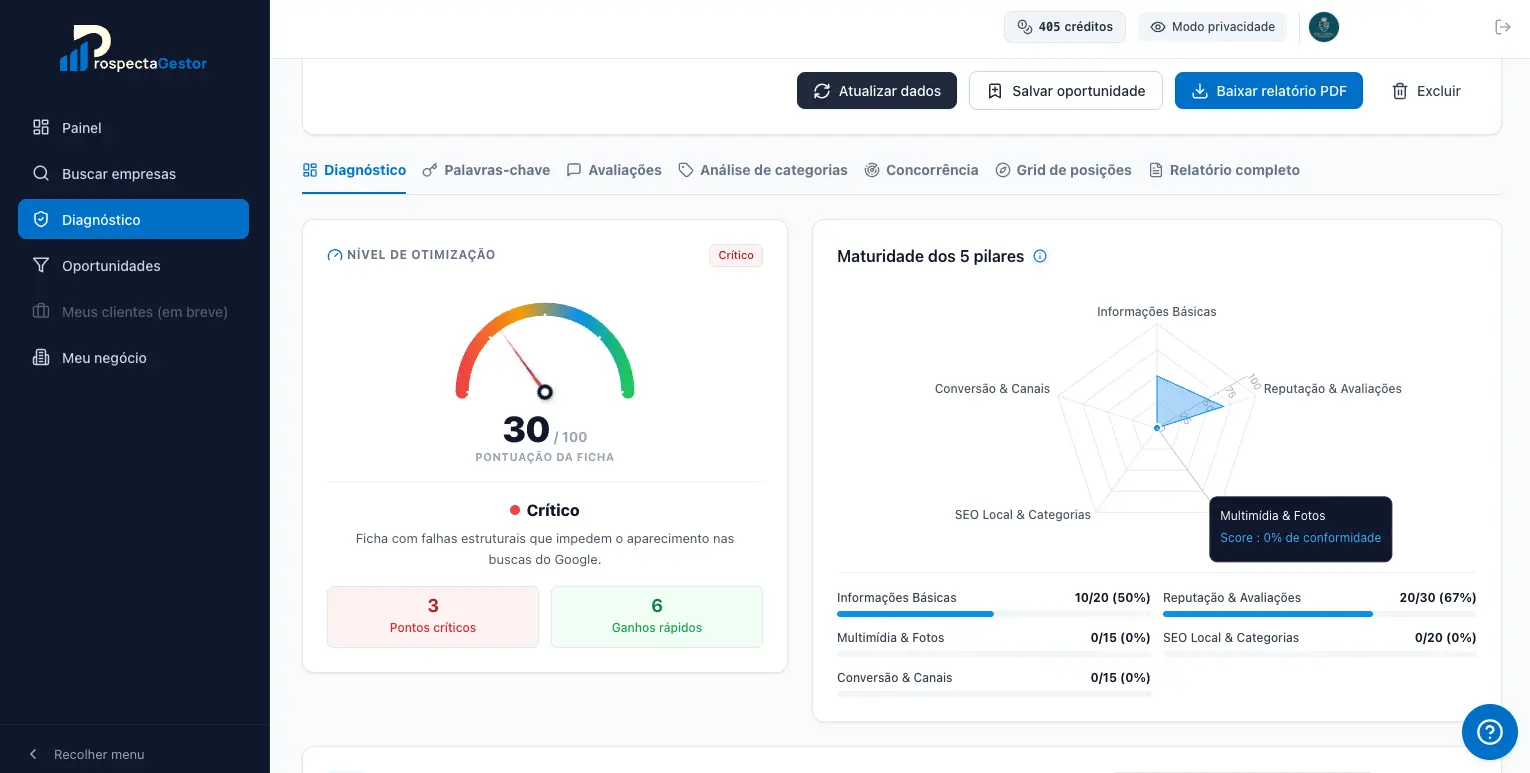Open Painel in the sidebar
Screen dimensions: 1530x773
133,127
